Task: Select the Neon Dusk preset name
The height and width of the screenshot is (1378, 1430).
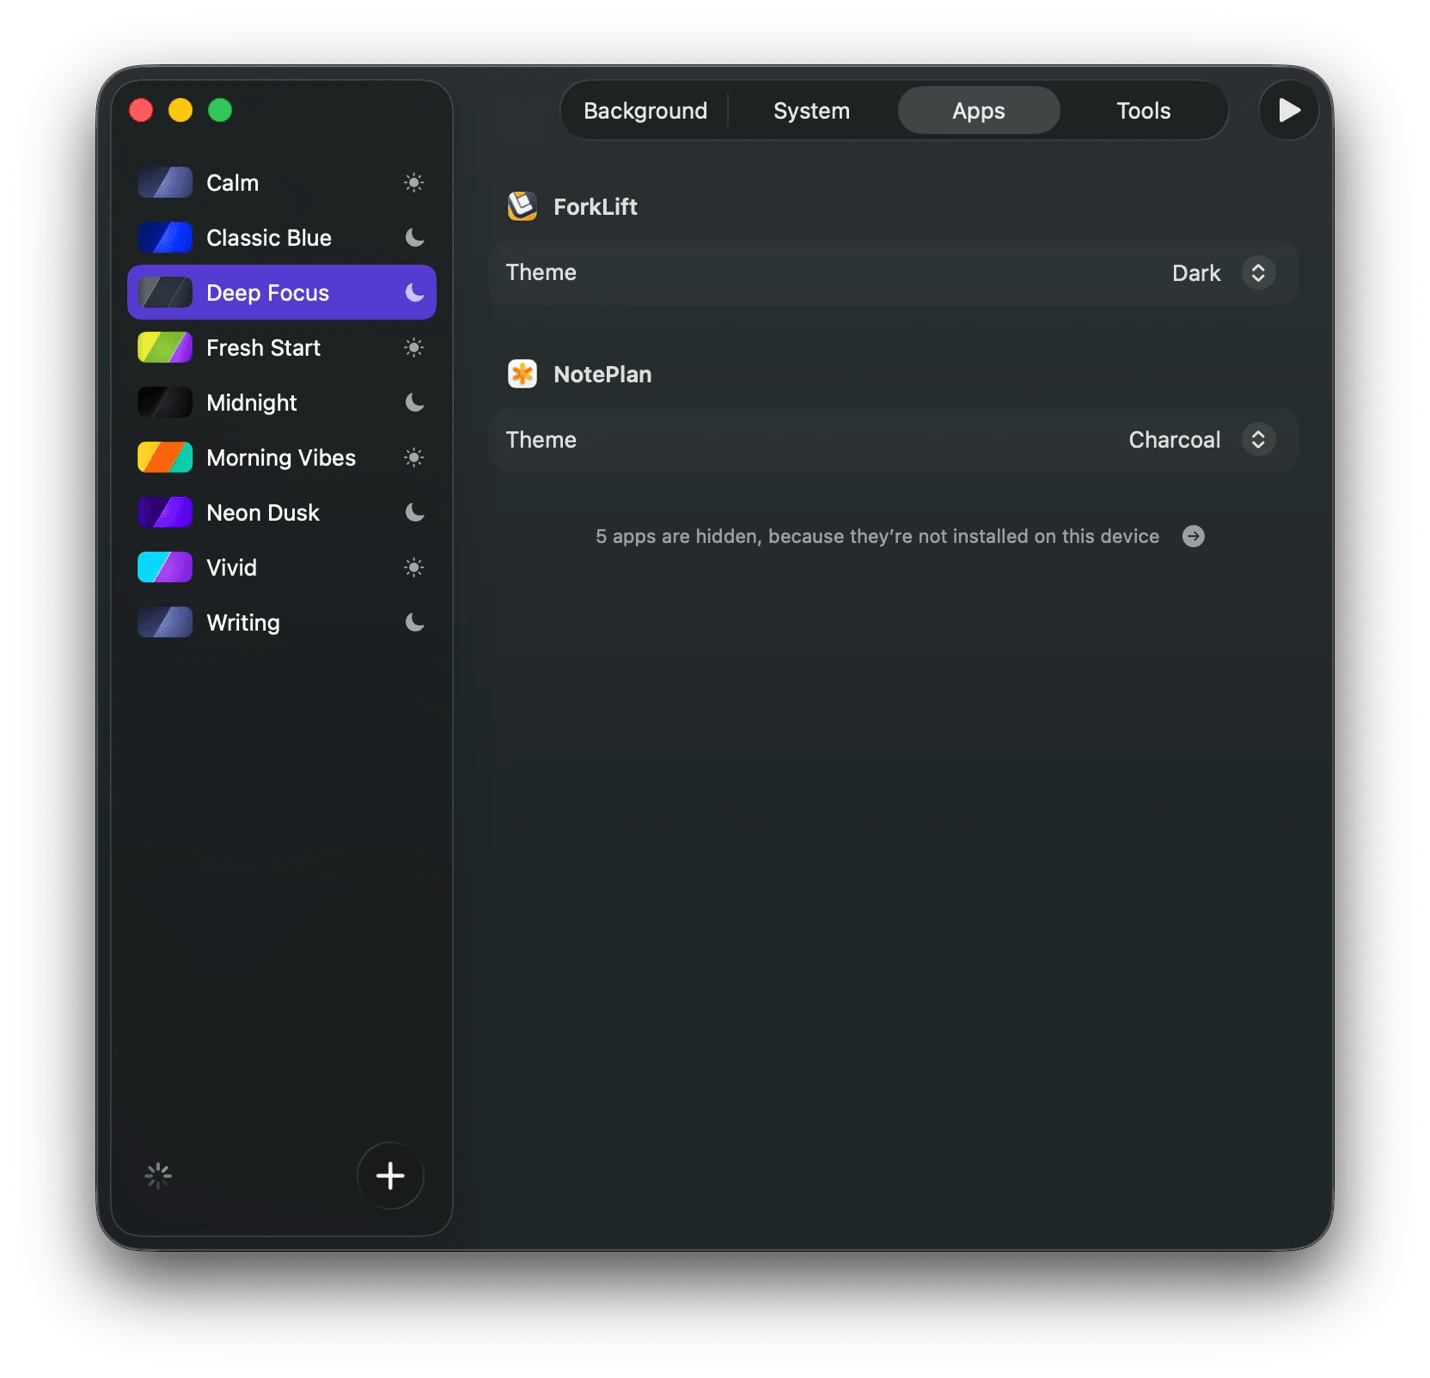Action: (262, 513)
